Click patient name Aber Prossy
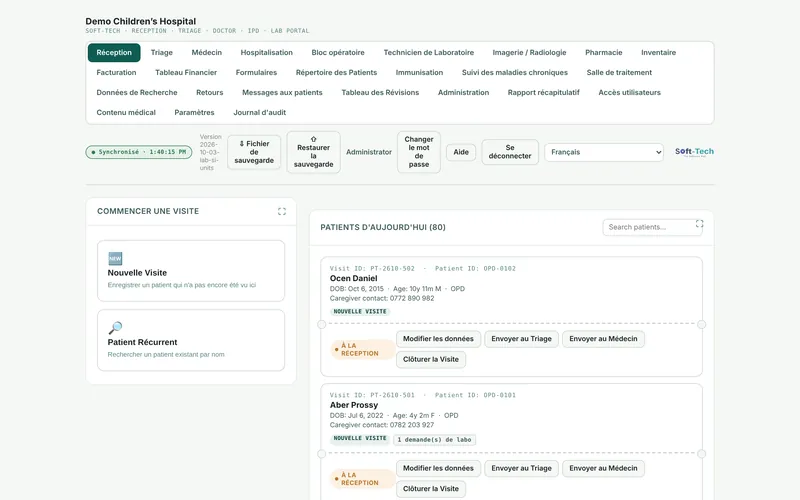Image resolution: width=800 pixels, height=500 pixels. point(354,405)
